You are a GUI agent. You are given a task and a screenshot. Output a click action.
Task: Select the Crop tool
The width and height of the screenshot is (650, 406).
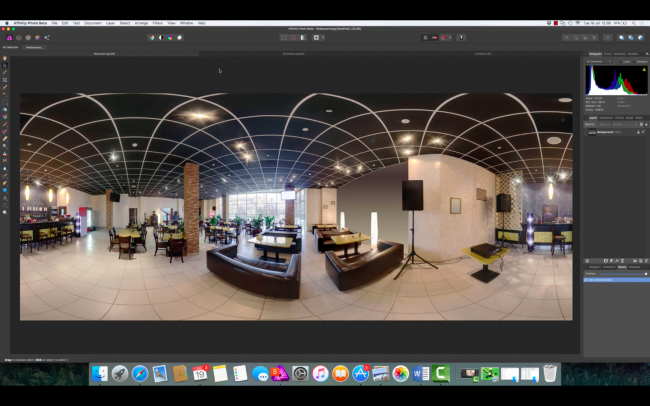(5, 80)
